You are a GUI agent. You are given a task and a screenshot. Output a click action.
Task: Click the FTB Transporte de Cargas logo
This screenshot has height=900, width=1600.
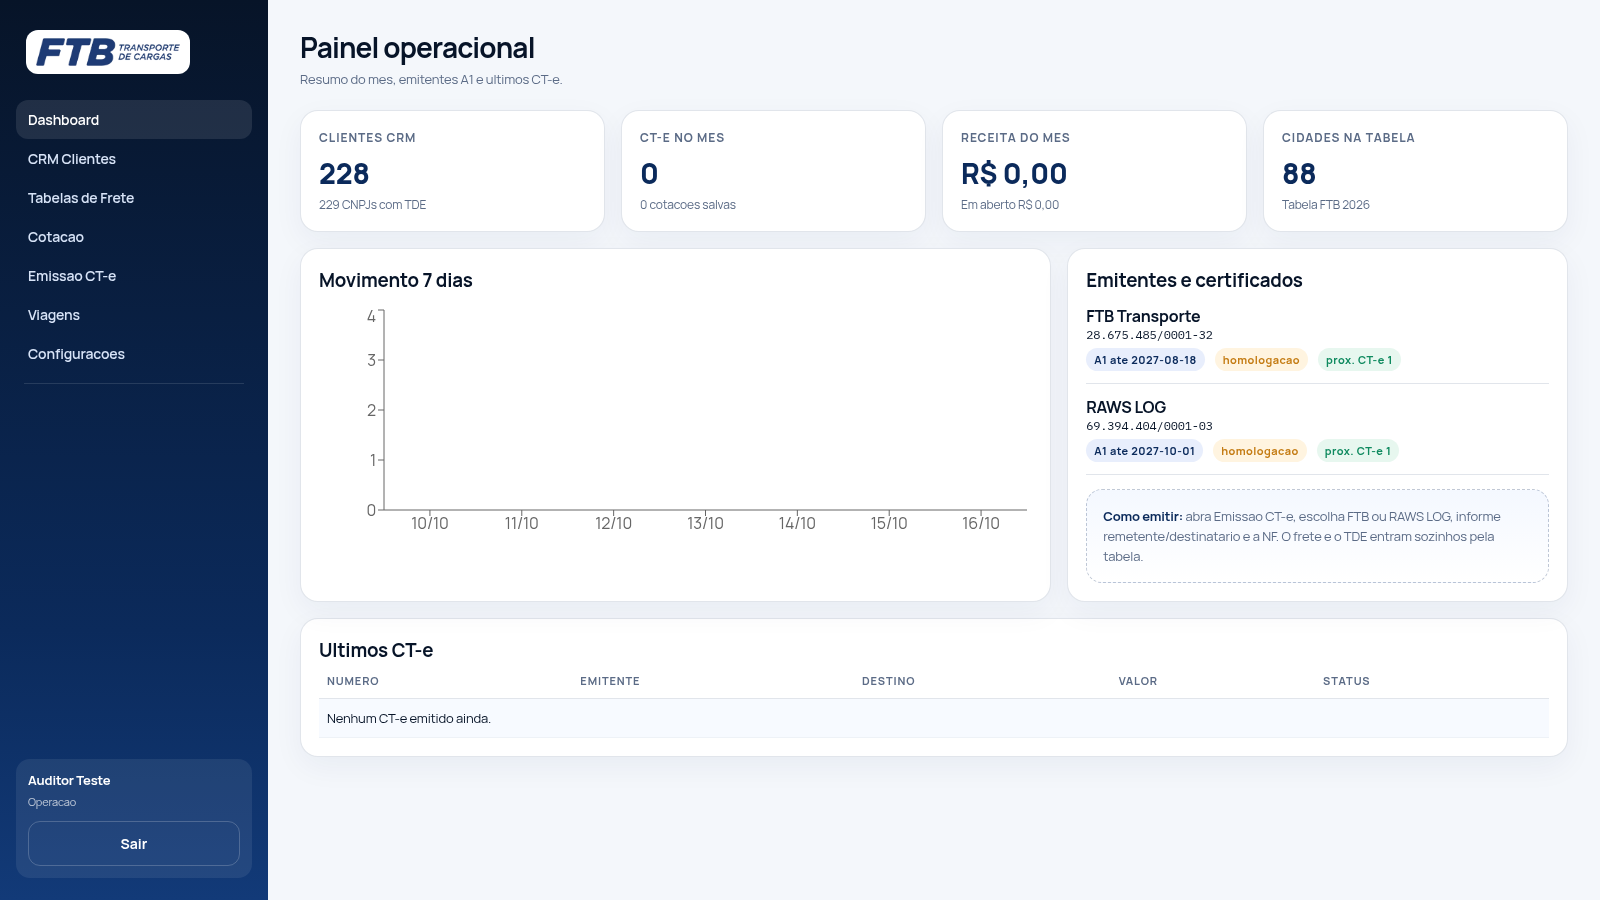(108, 52)
